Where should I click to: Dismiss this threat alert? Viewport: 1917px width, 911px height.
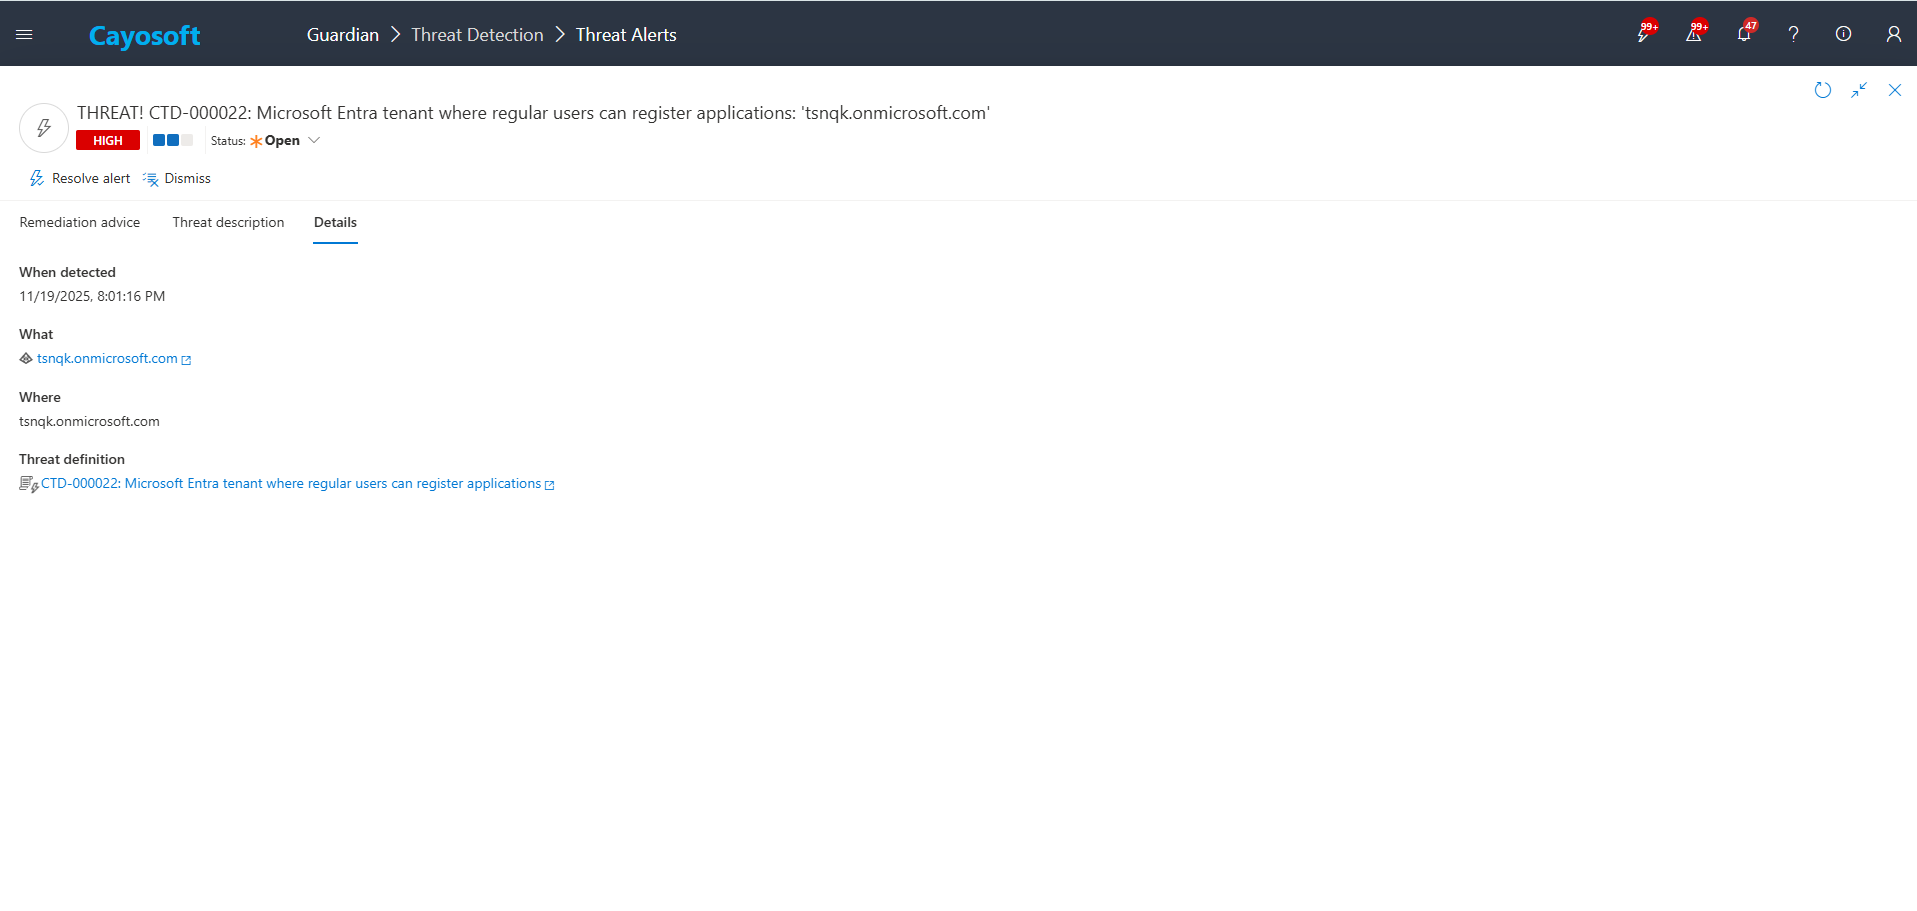pyautogui.click(x=177, y=179)
